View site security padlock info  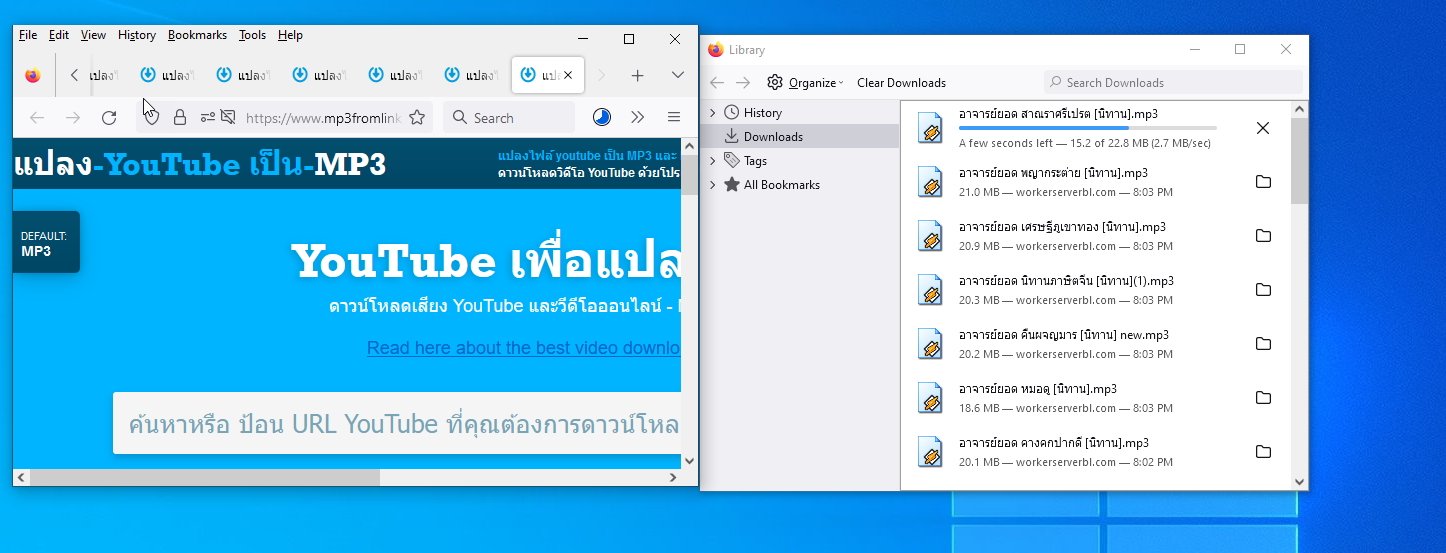click(x=180, y=118)
